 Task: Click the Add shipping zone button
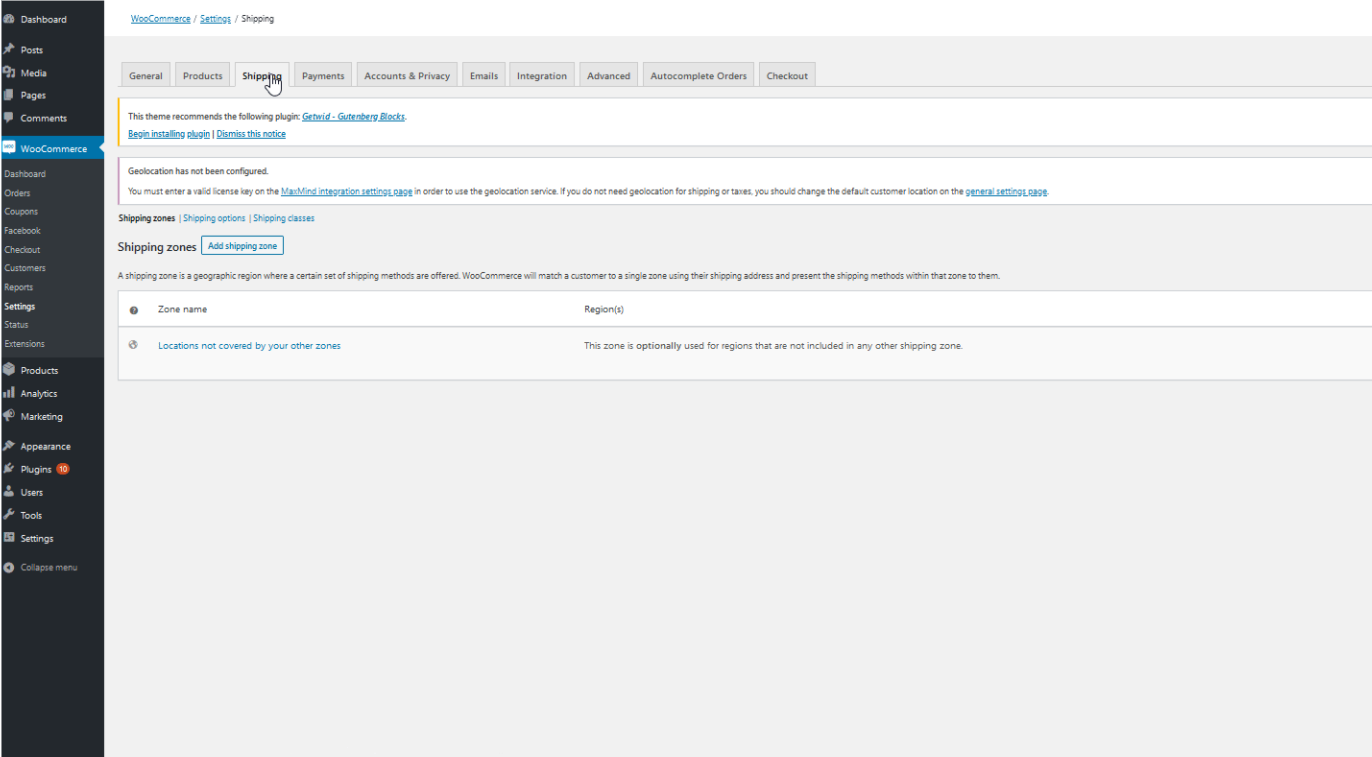click(x=243, y=246)
